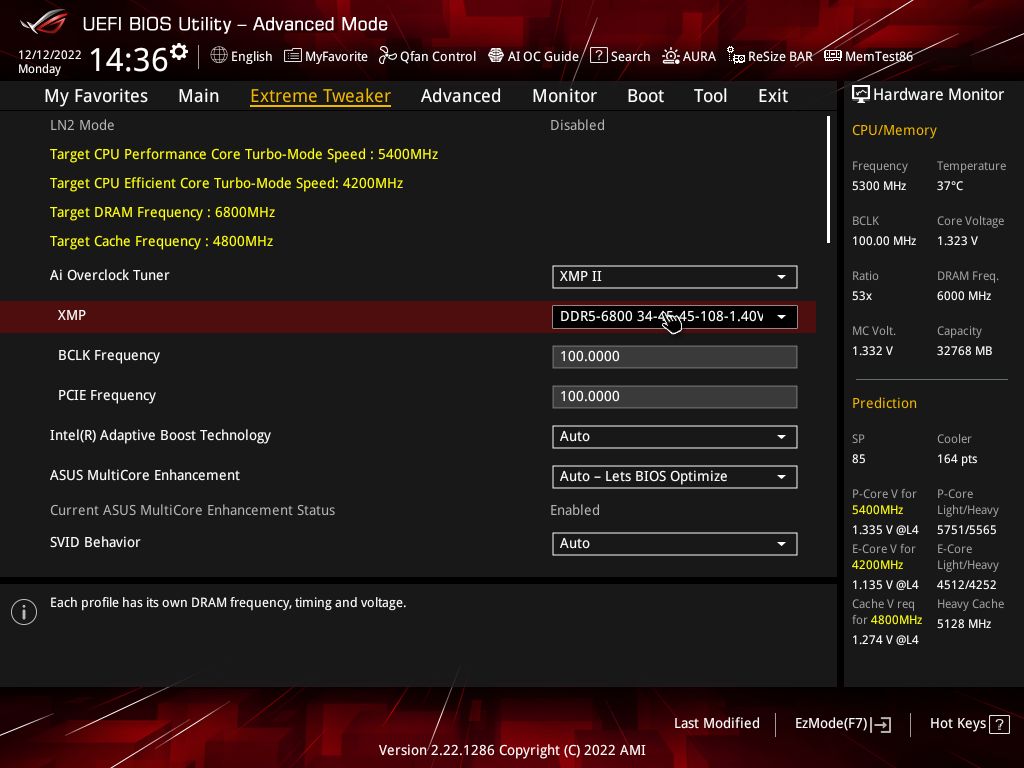Select the Ai Overclock Tuner label
Screen dimensions: 1024x768
[x=110, y=275]
